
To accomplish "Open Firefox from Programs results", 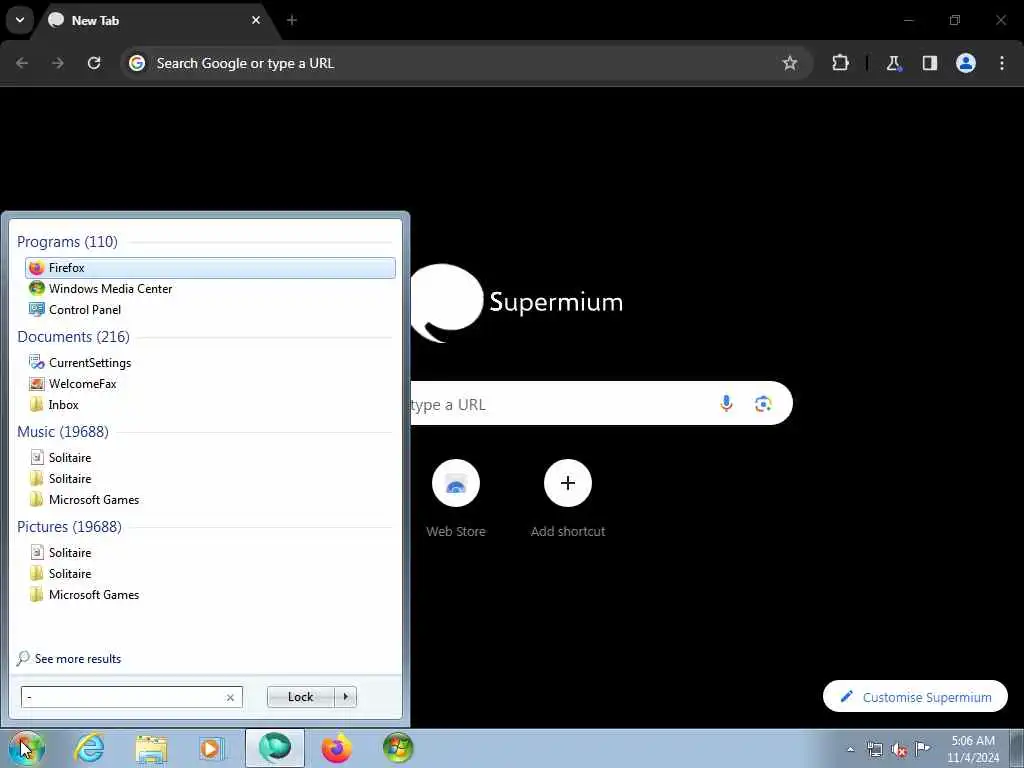I will [x=210, y=268].
